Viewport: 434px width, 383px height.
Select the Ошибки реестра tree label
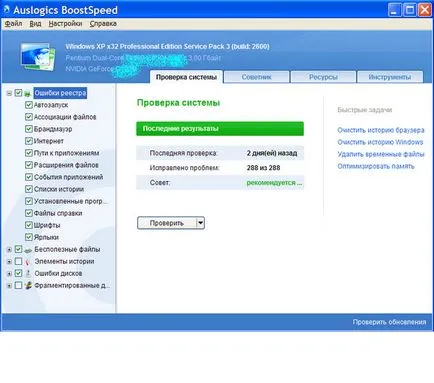[x=60, y=93]
